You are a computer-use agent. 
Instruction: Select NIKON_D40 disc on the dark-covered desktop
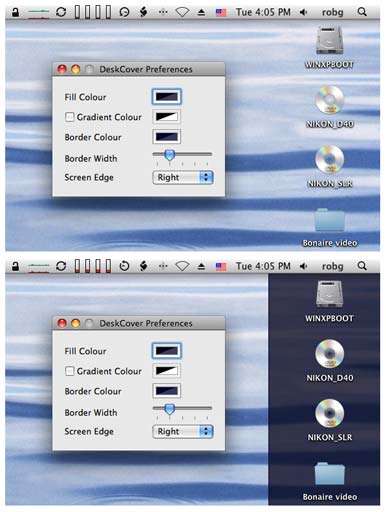tap(329, 354)
